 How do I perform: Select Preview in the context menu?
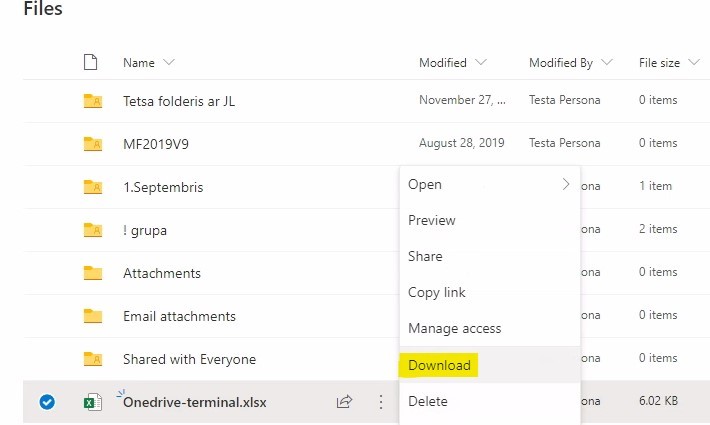[432, 220]
